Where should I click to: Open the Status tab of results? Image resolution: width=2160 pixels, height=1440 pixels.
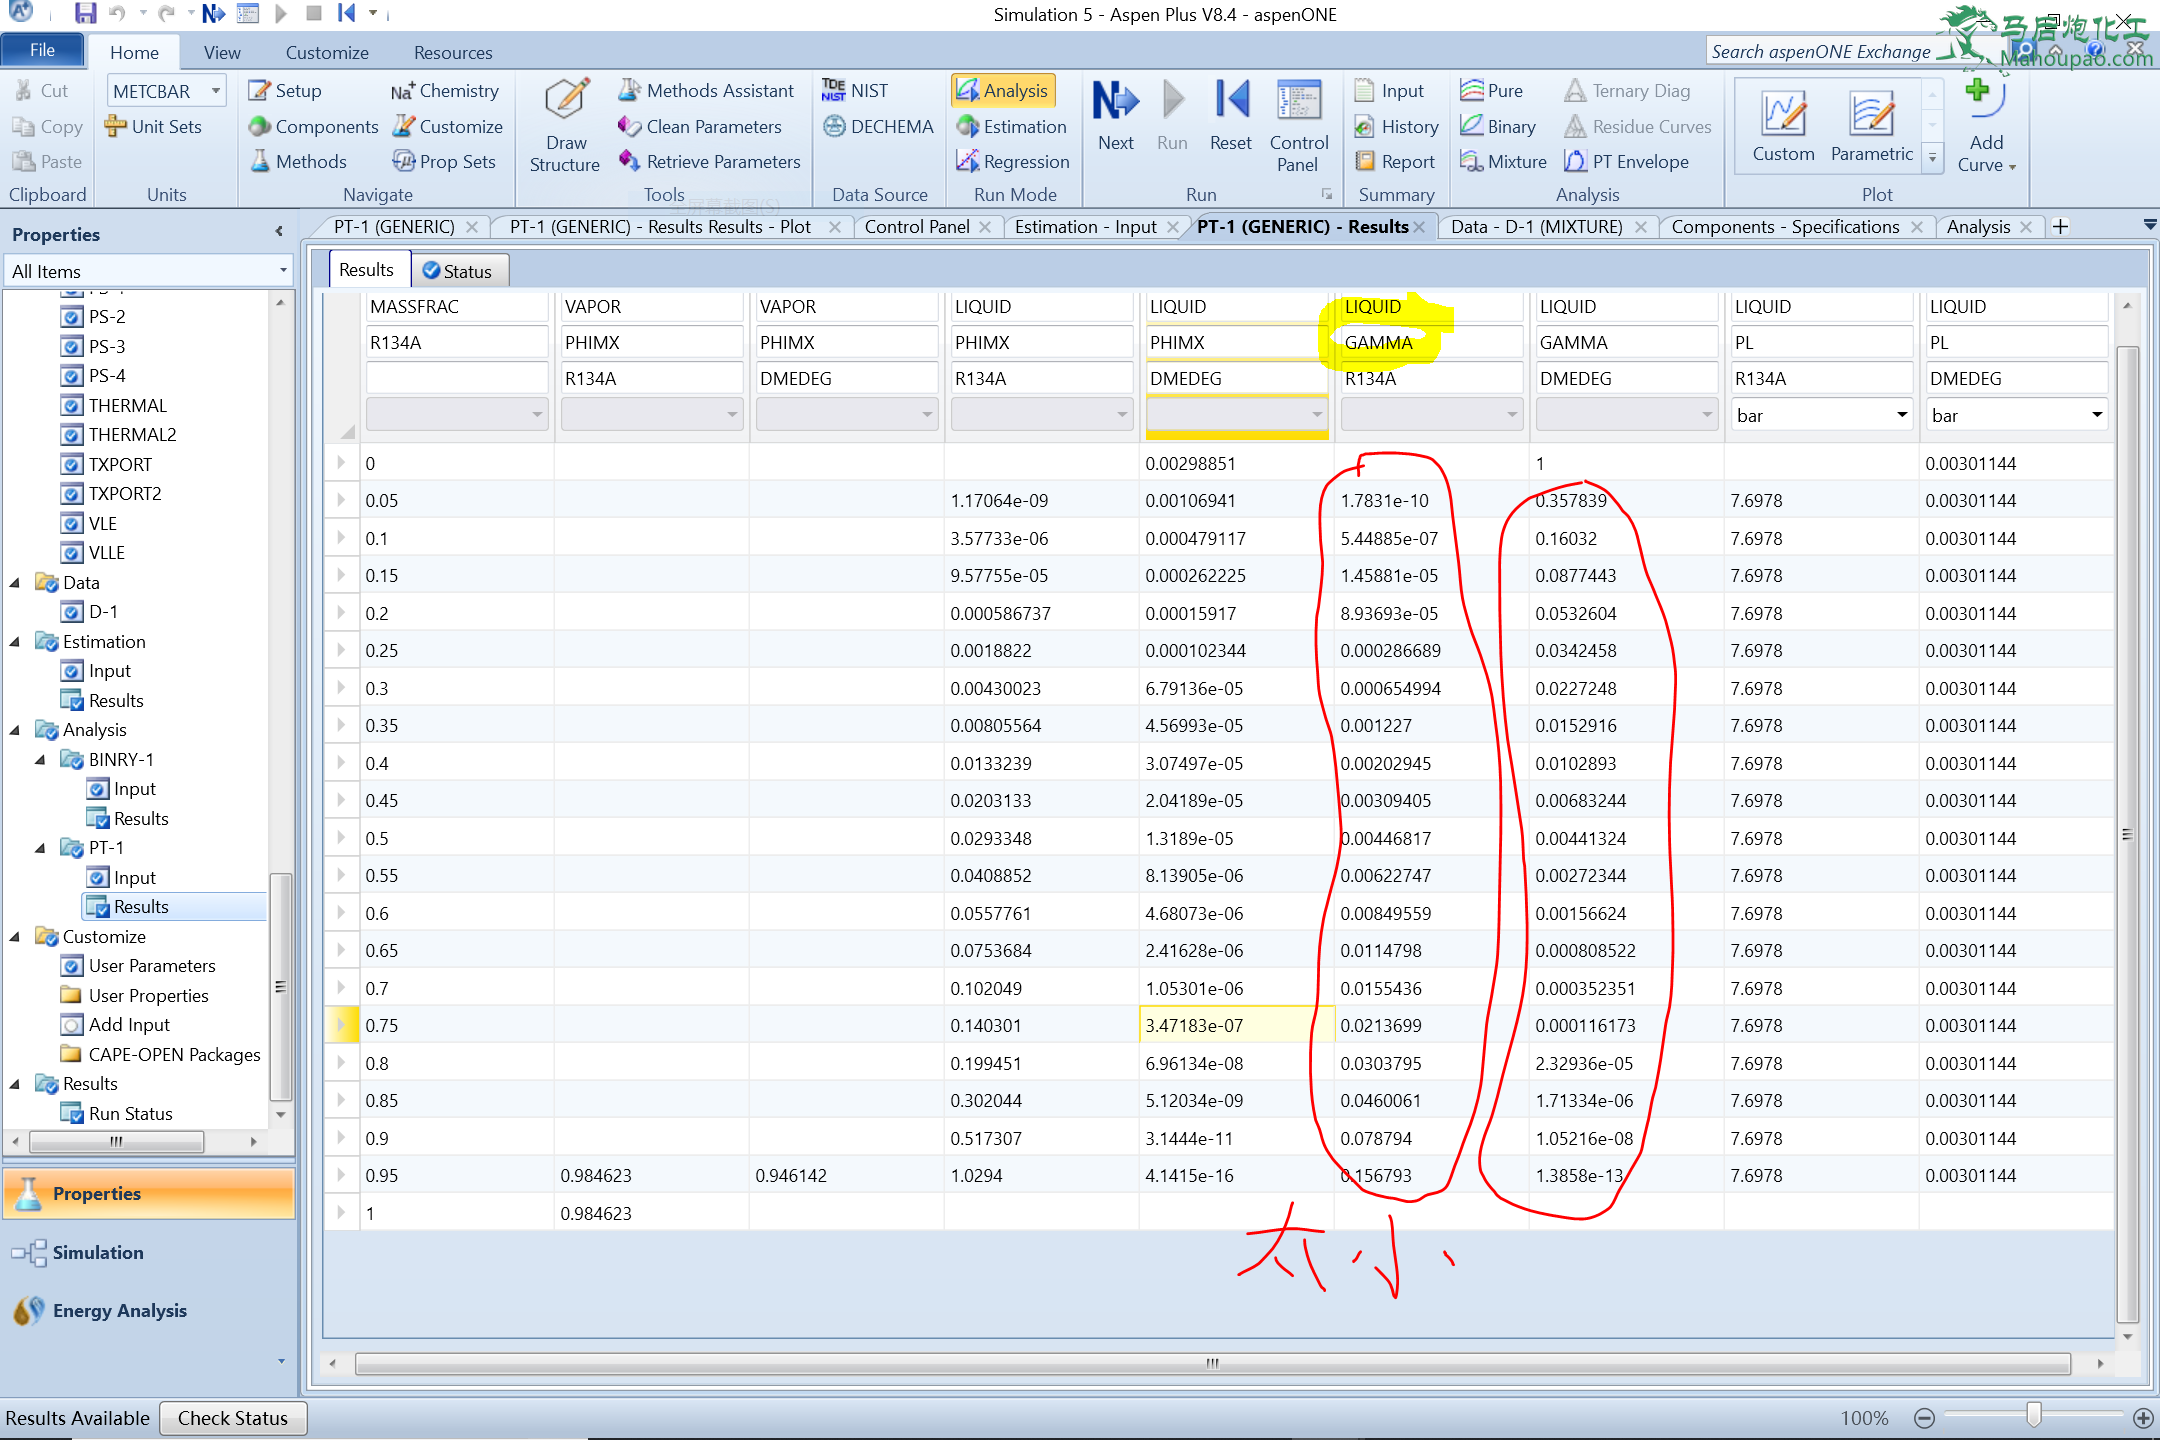coord(459,271)
